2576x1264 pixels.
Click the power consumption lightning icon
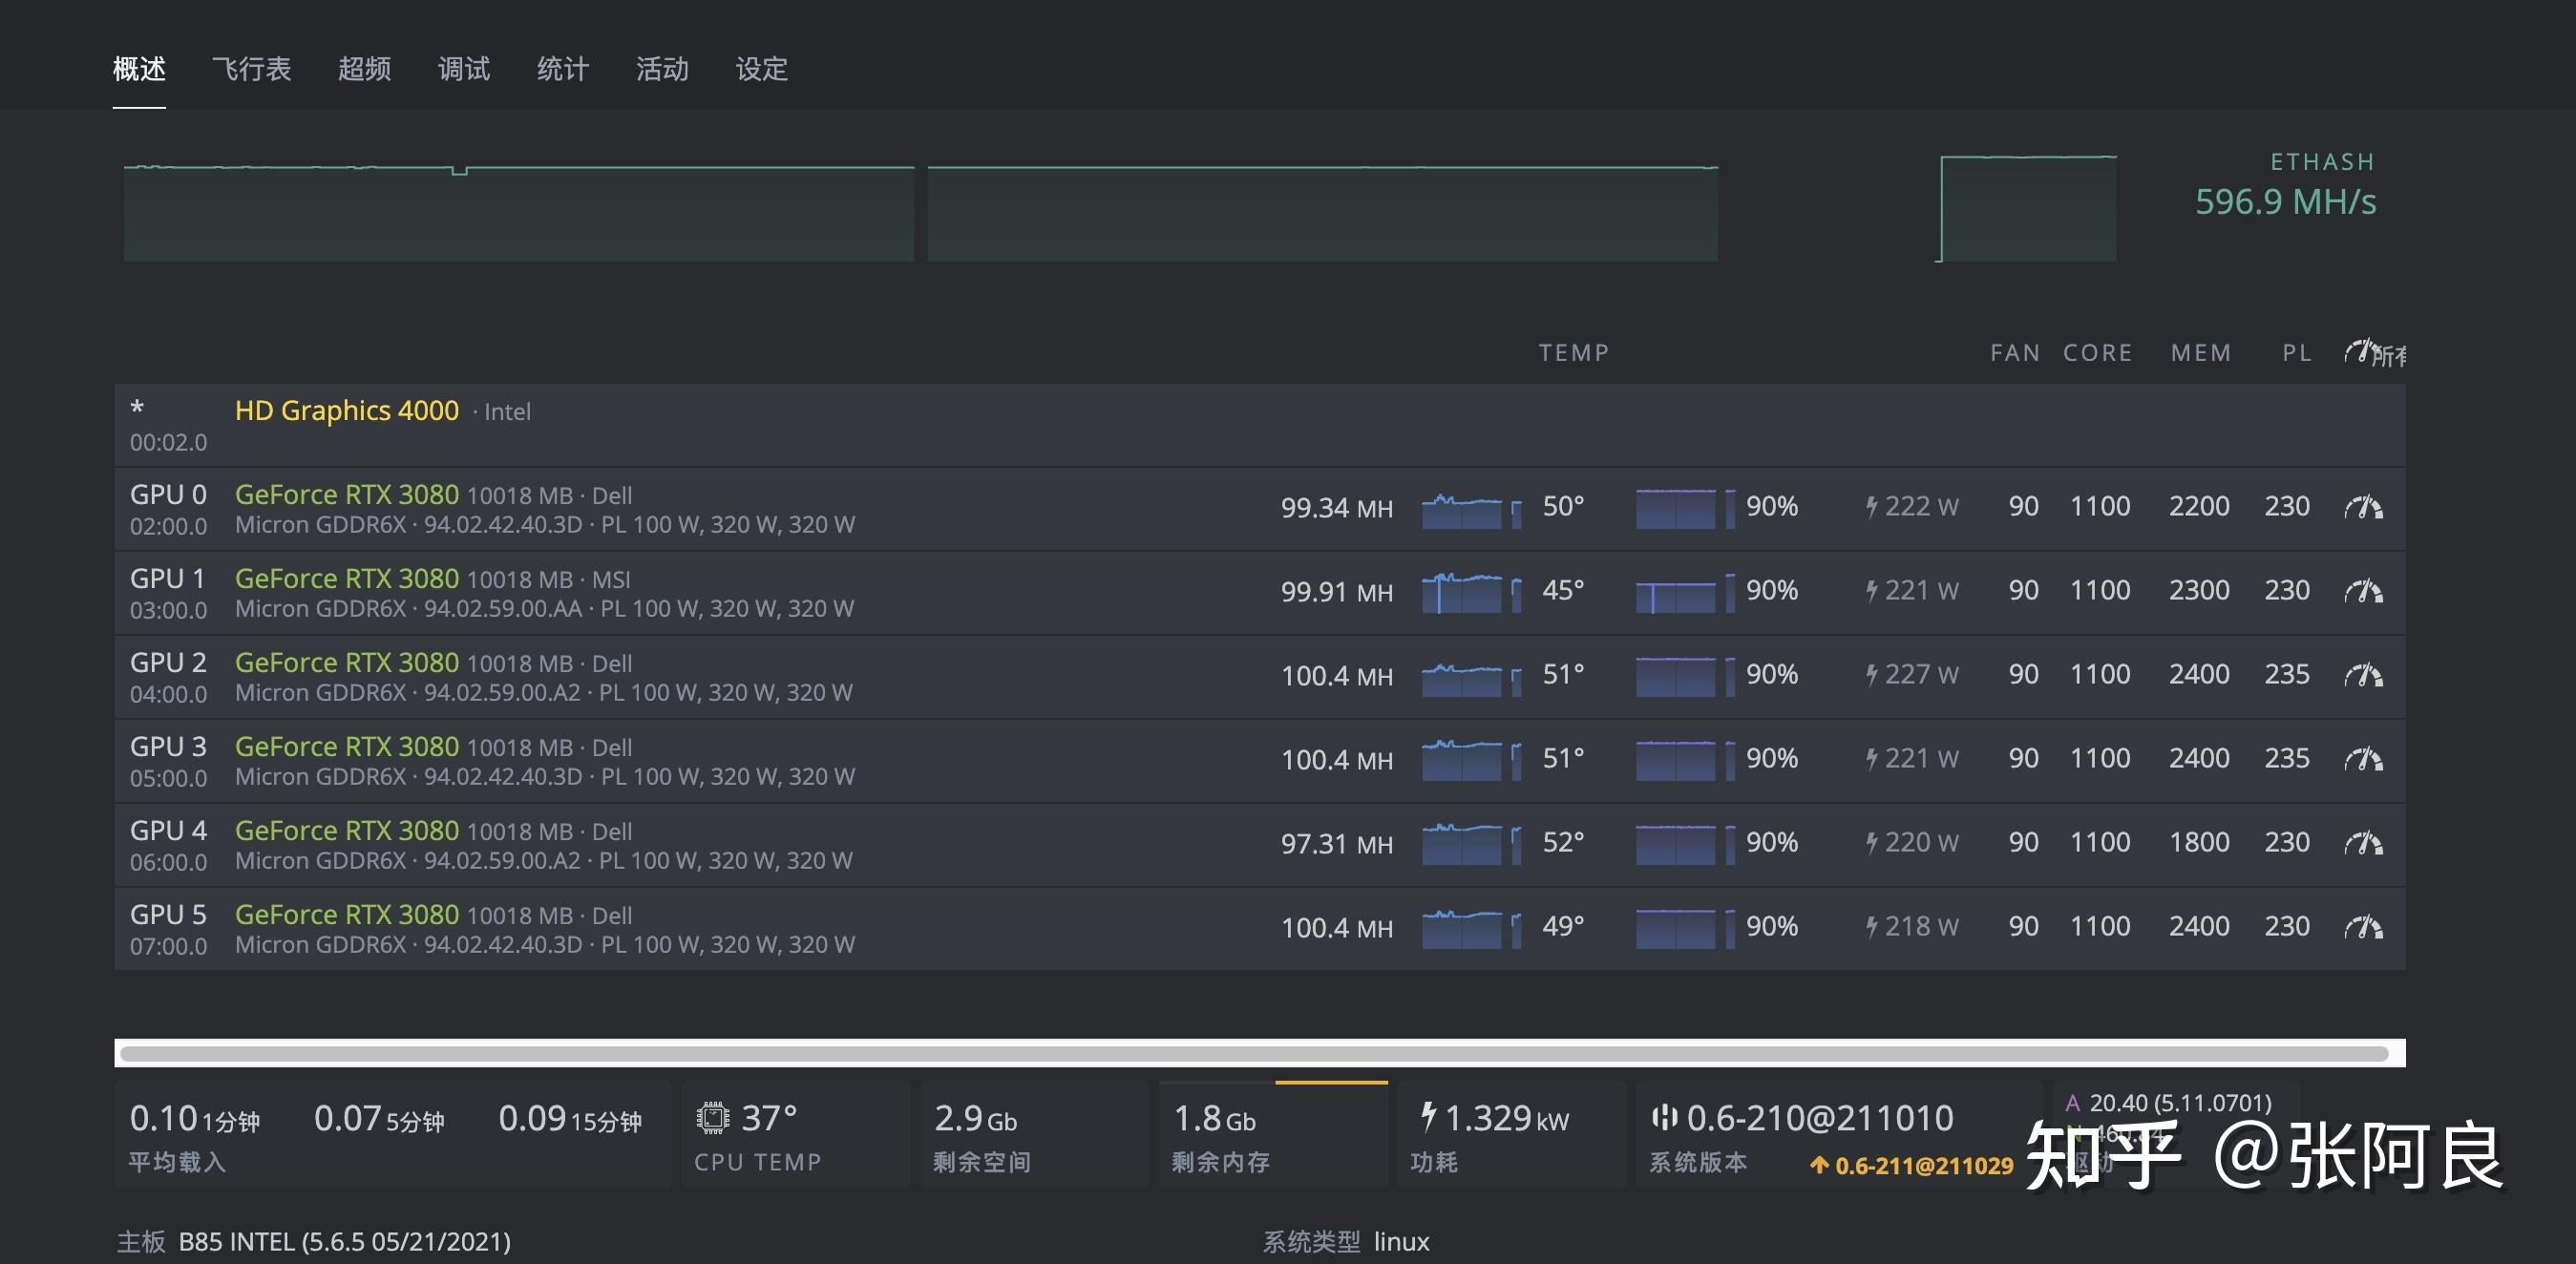click(x=1428, y=1116)
